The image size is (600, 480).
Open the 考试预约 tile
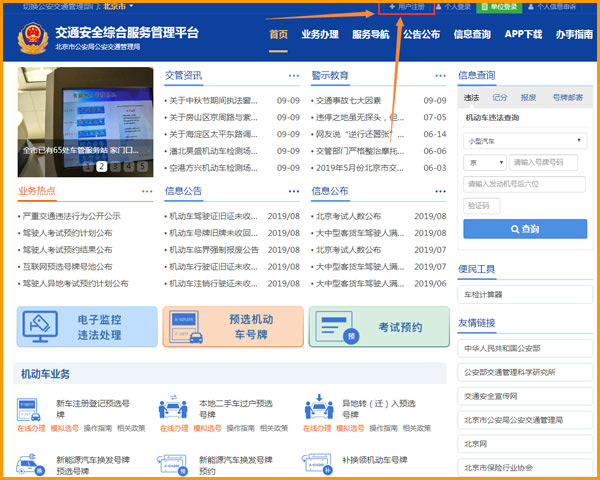click(378, 327)
